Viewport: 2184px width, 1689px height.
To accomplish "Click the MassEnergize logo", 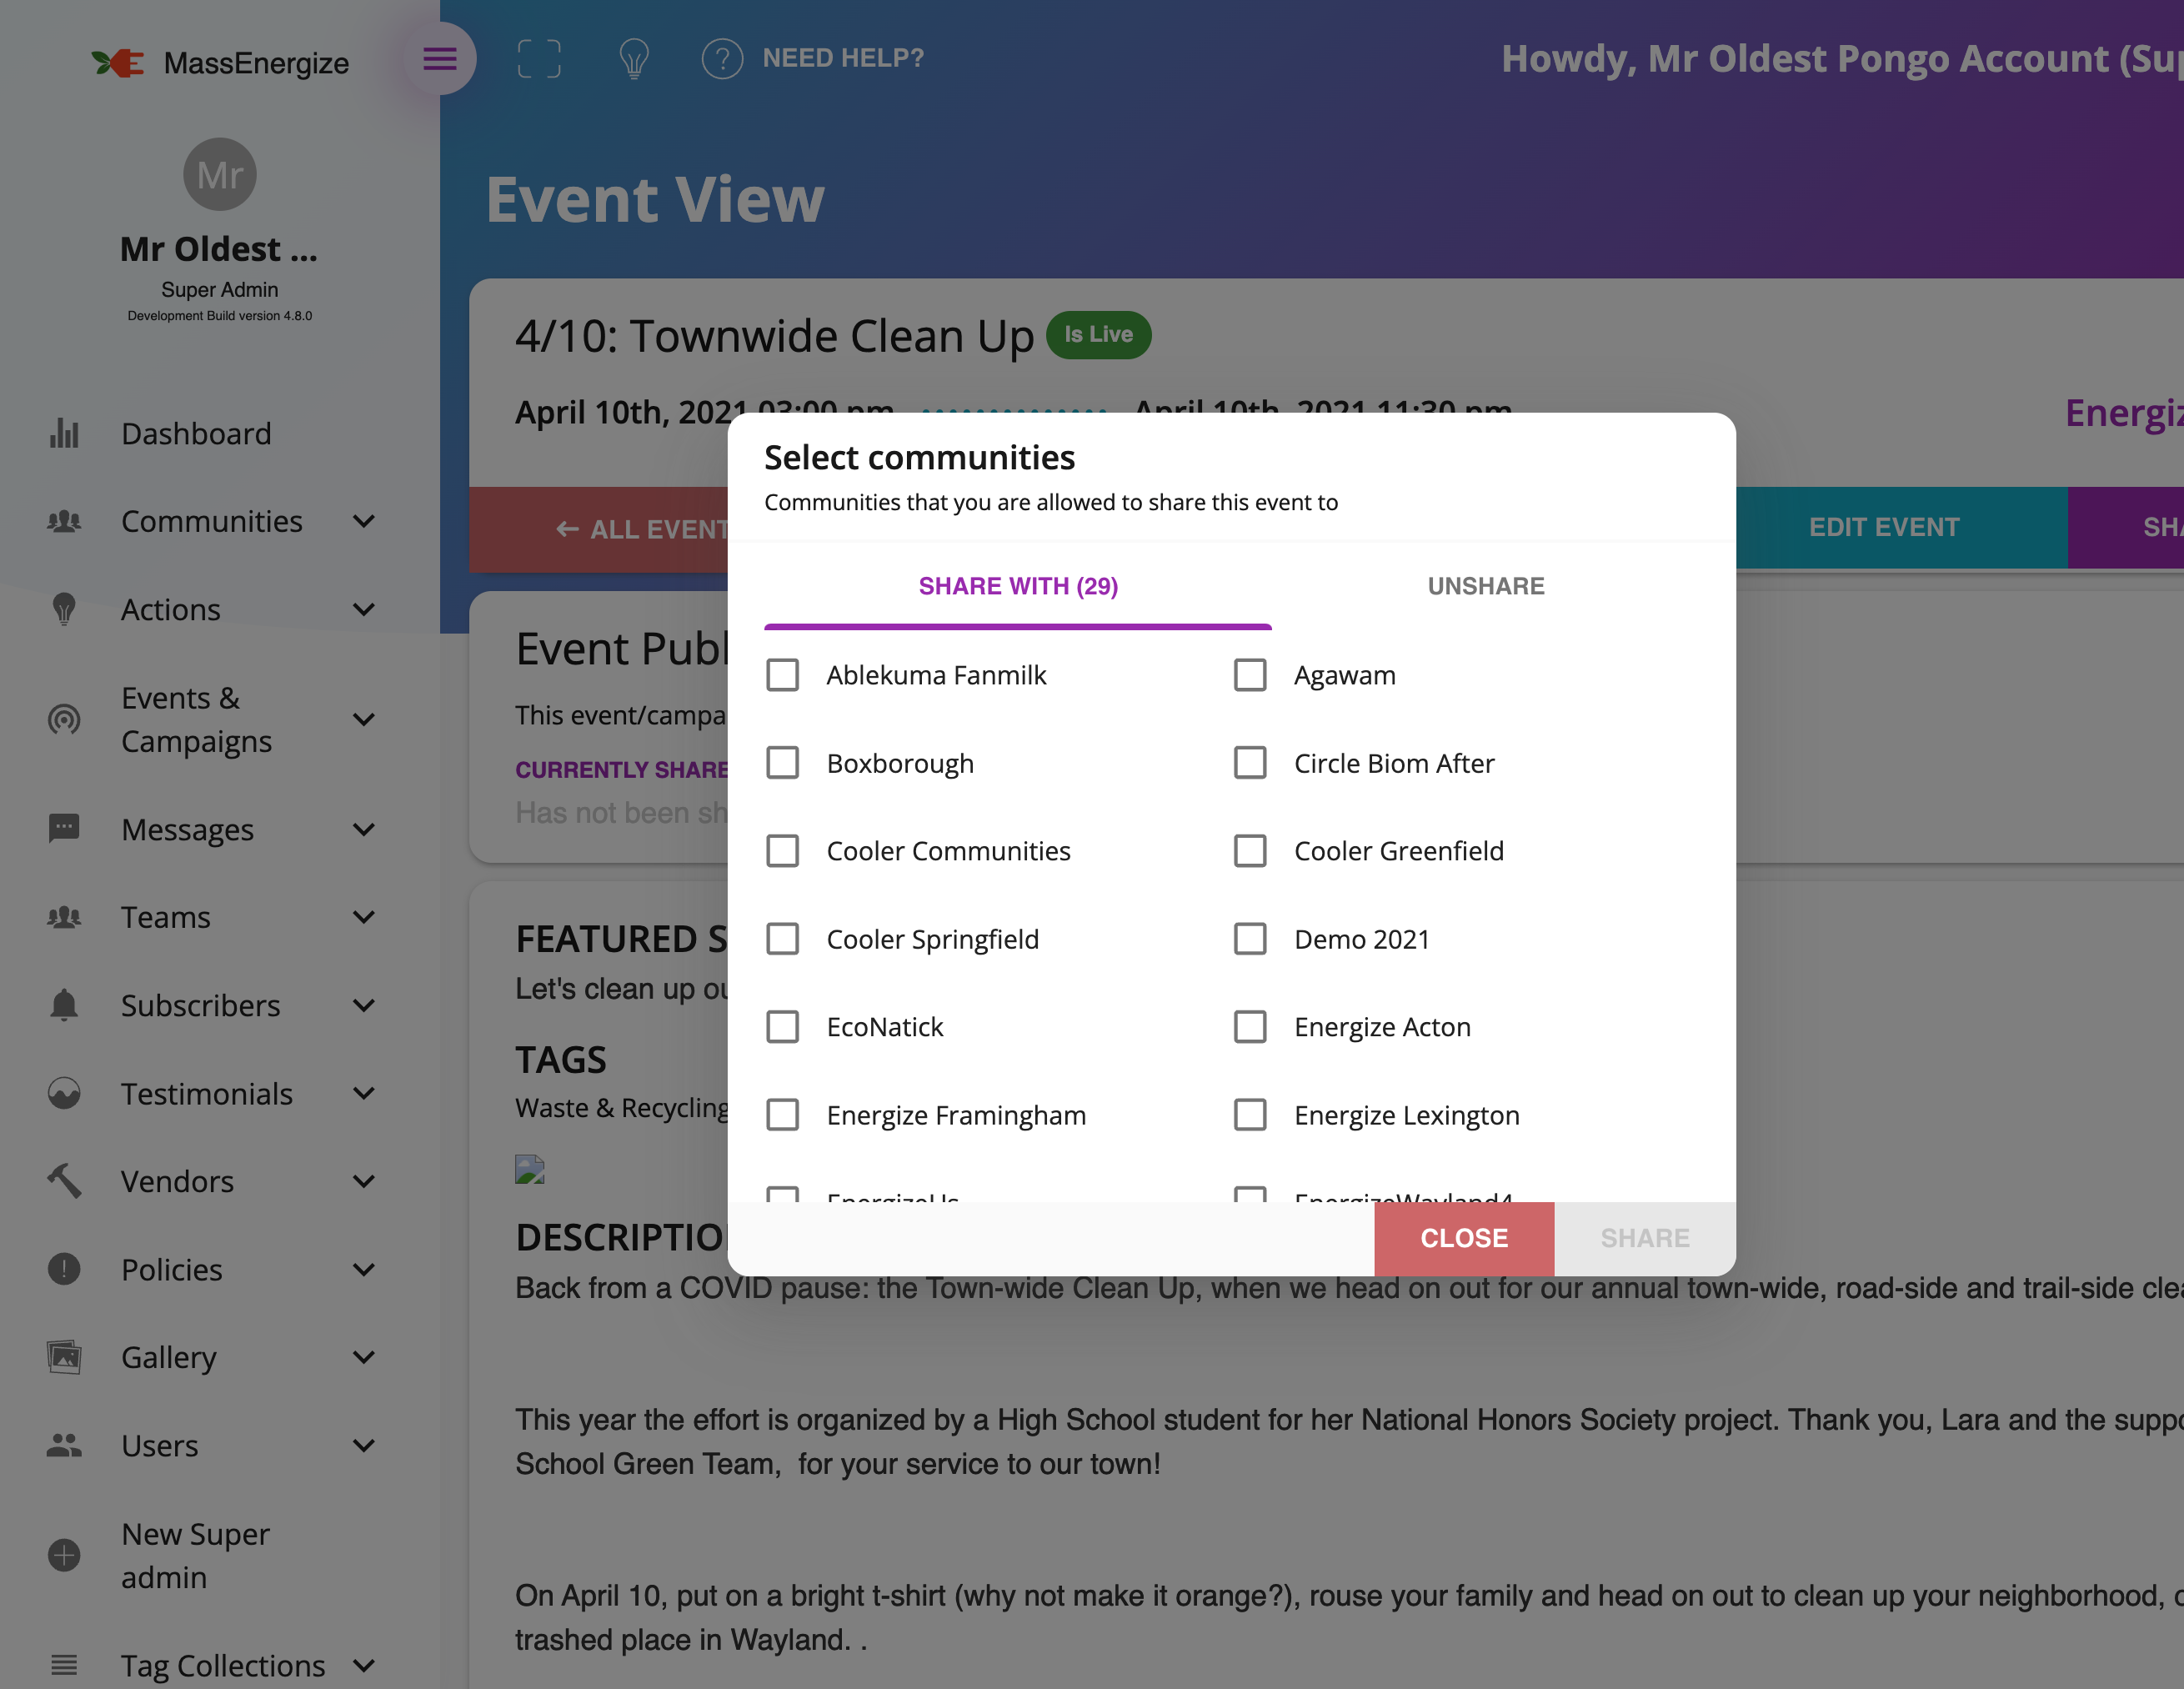I will point(222,62).
